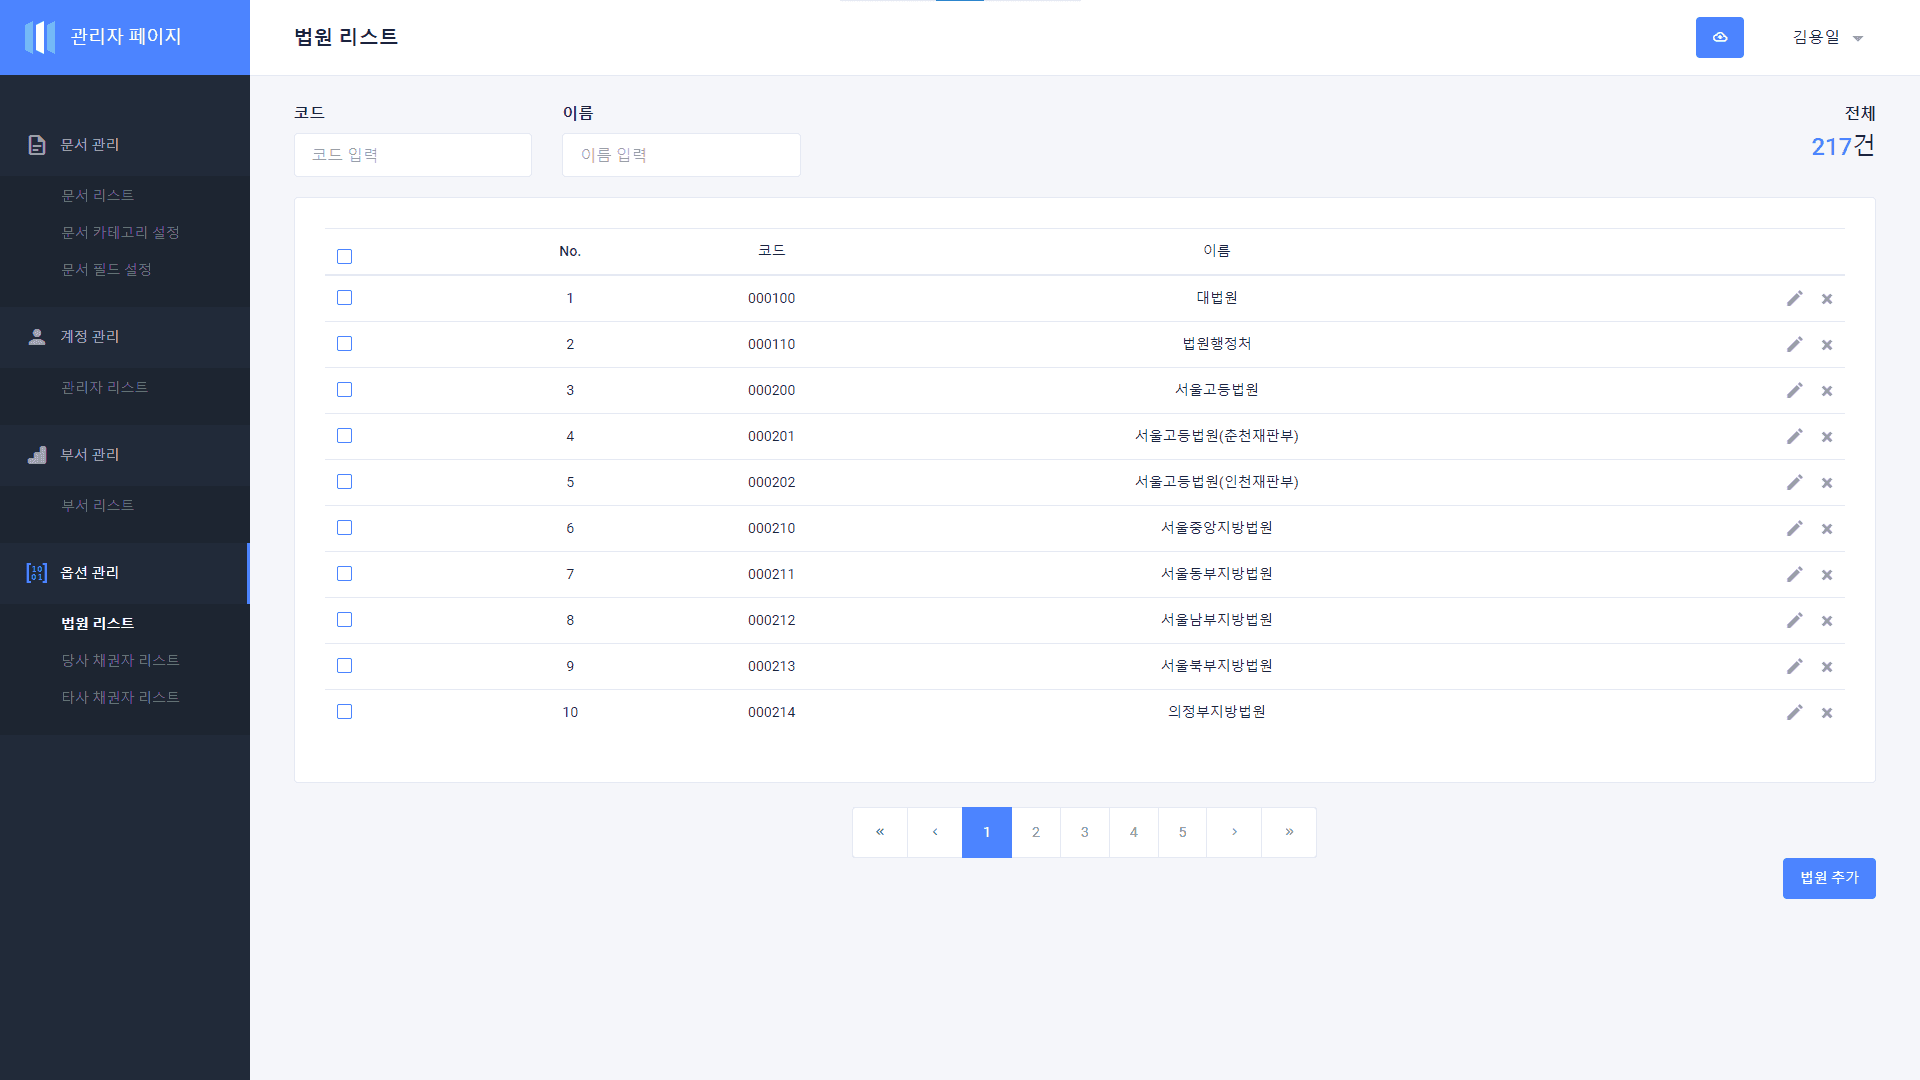The height and width of the screenshot is (1080, 1920).
Task: Collapse the 부서 관리 menu section
Action: point(125,455)
